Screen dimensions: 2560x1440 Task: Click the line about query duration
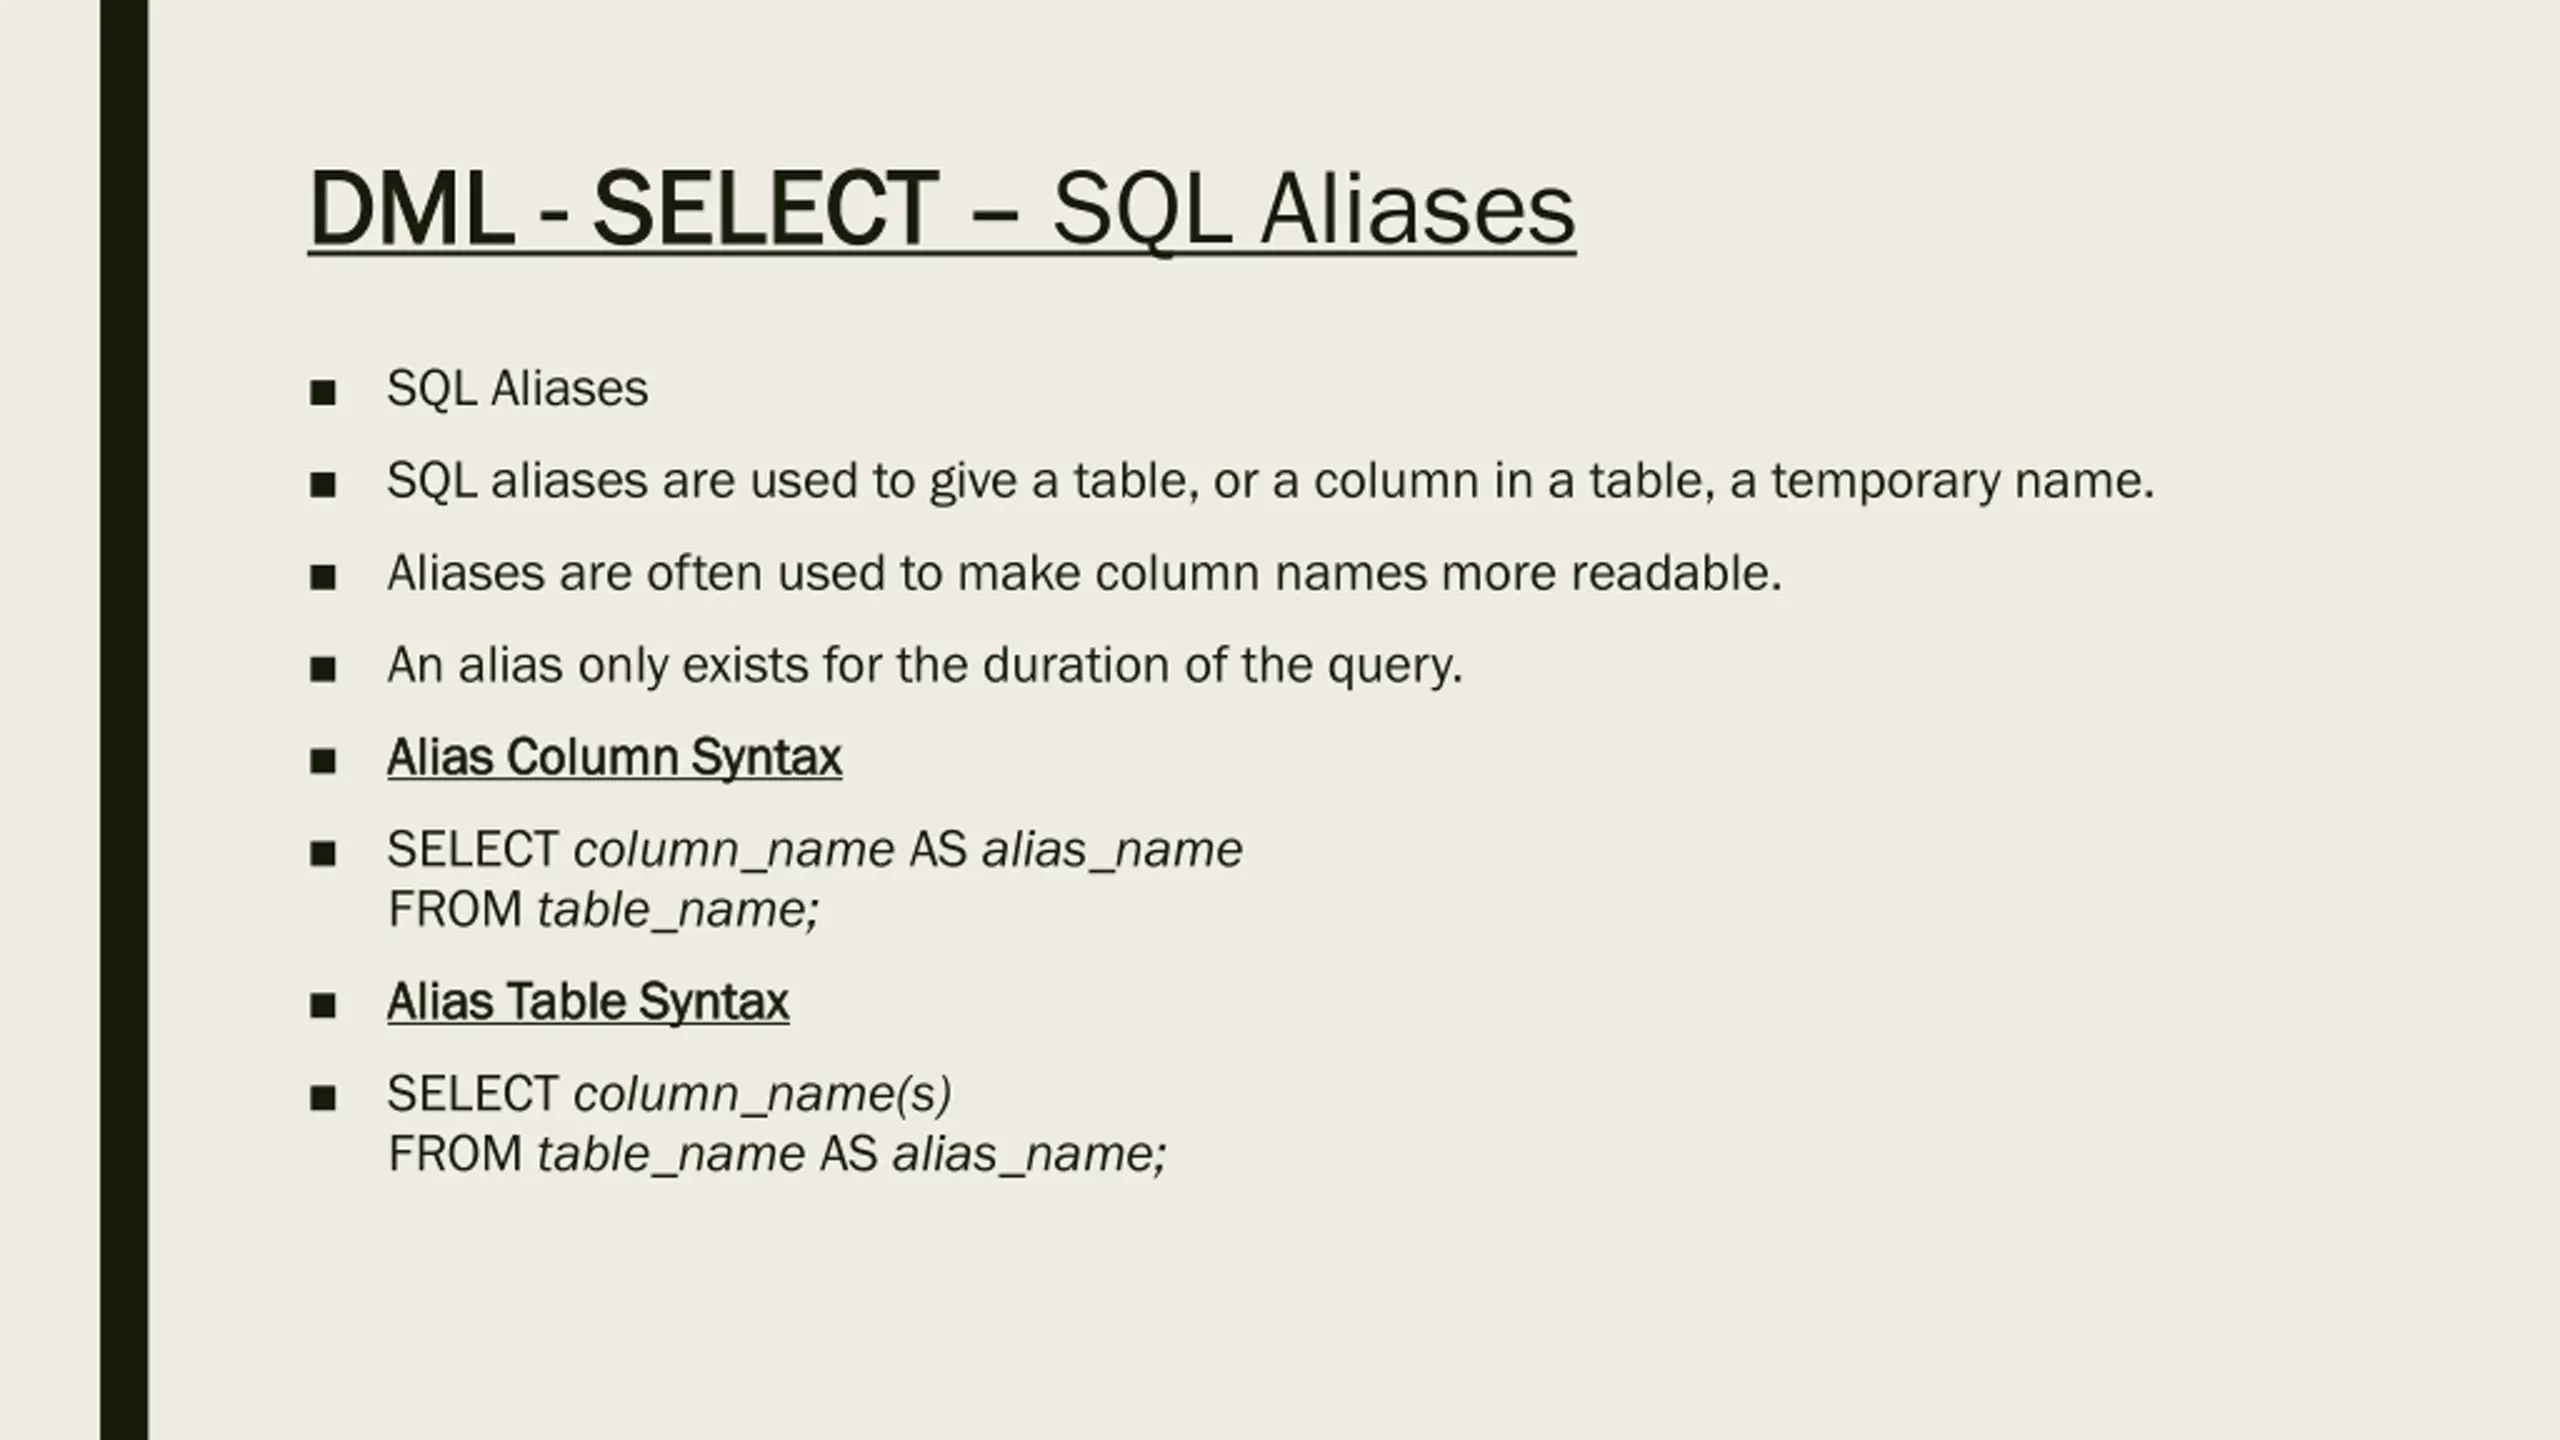[925, 665]
